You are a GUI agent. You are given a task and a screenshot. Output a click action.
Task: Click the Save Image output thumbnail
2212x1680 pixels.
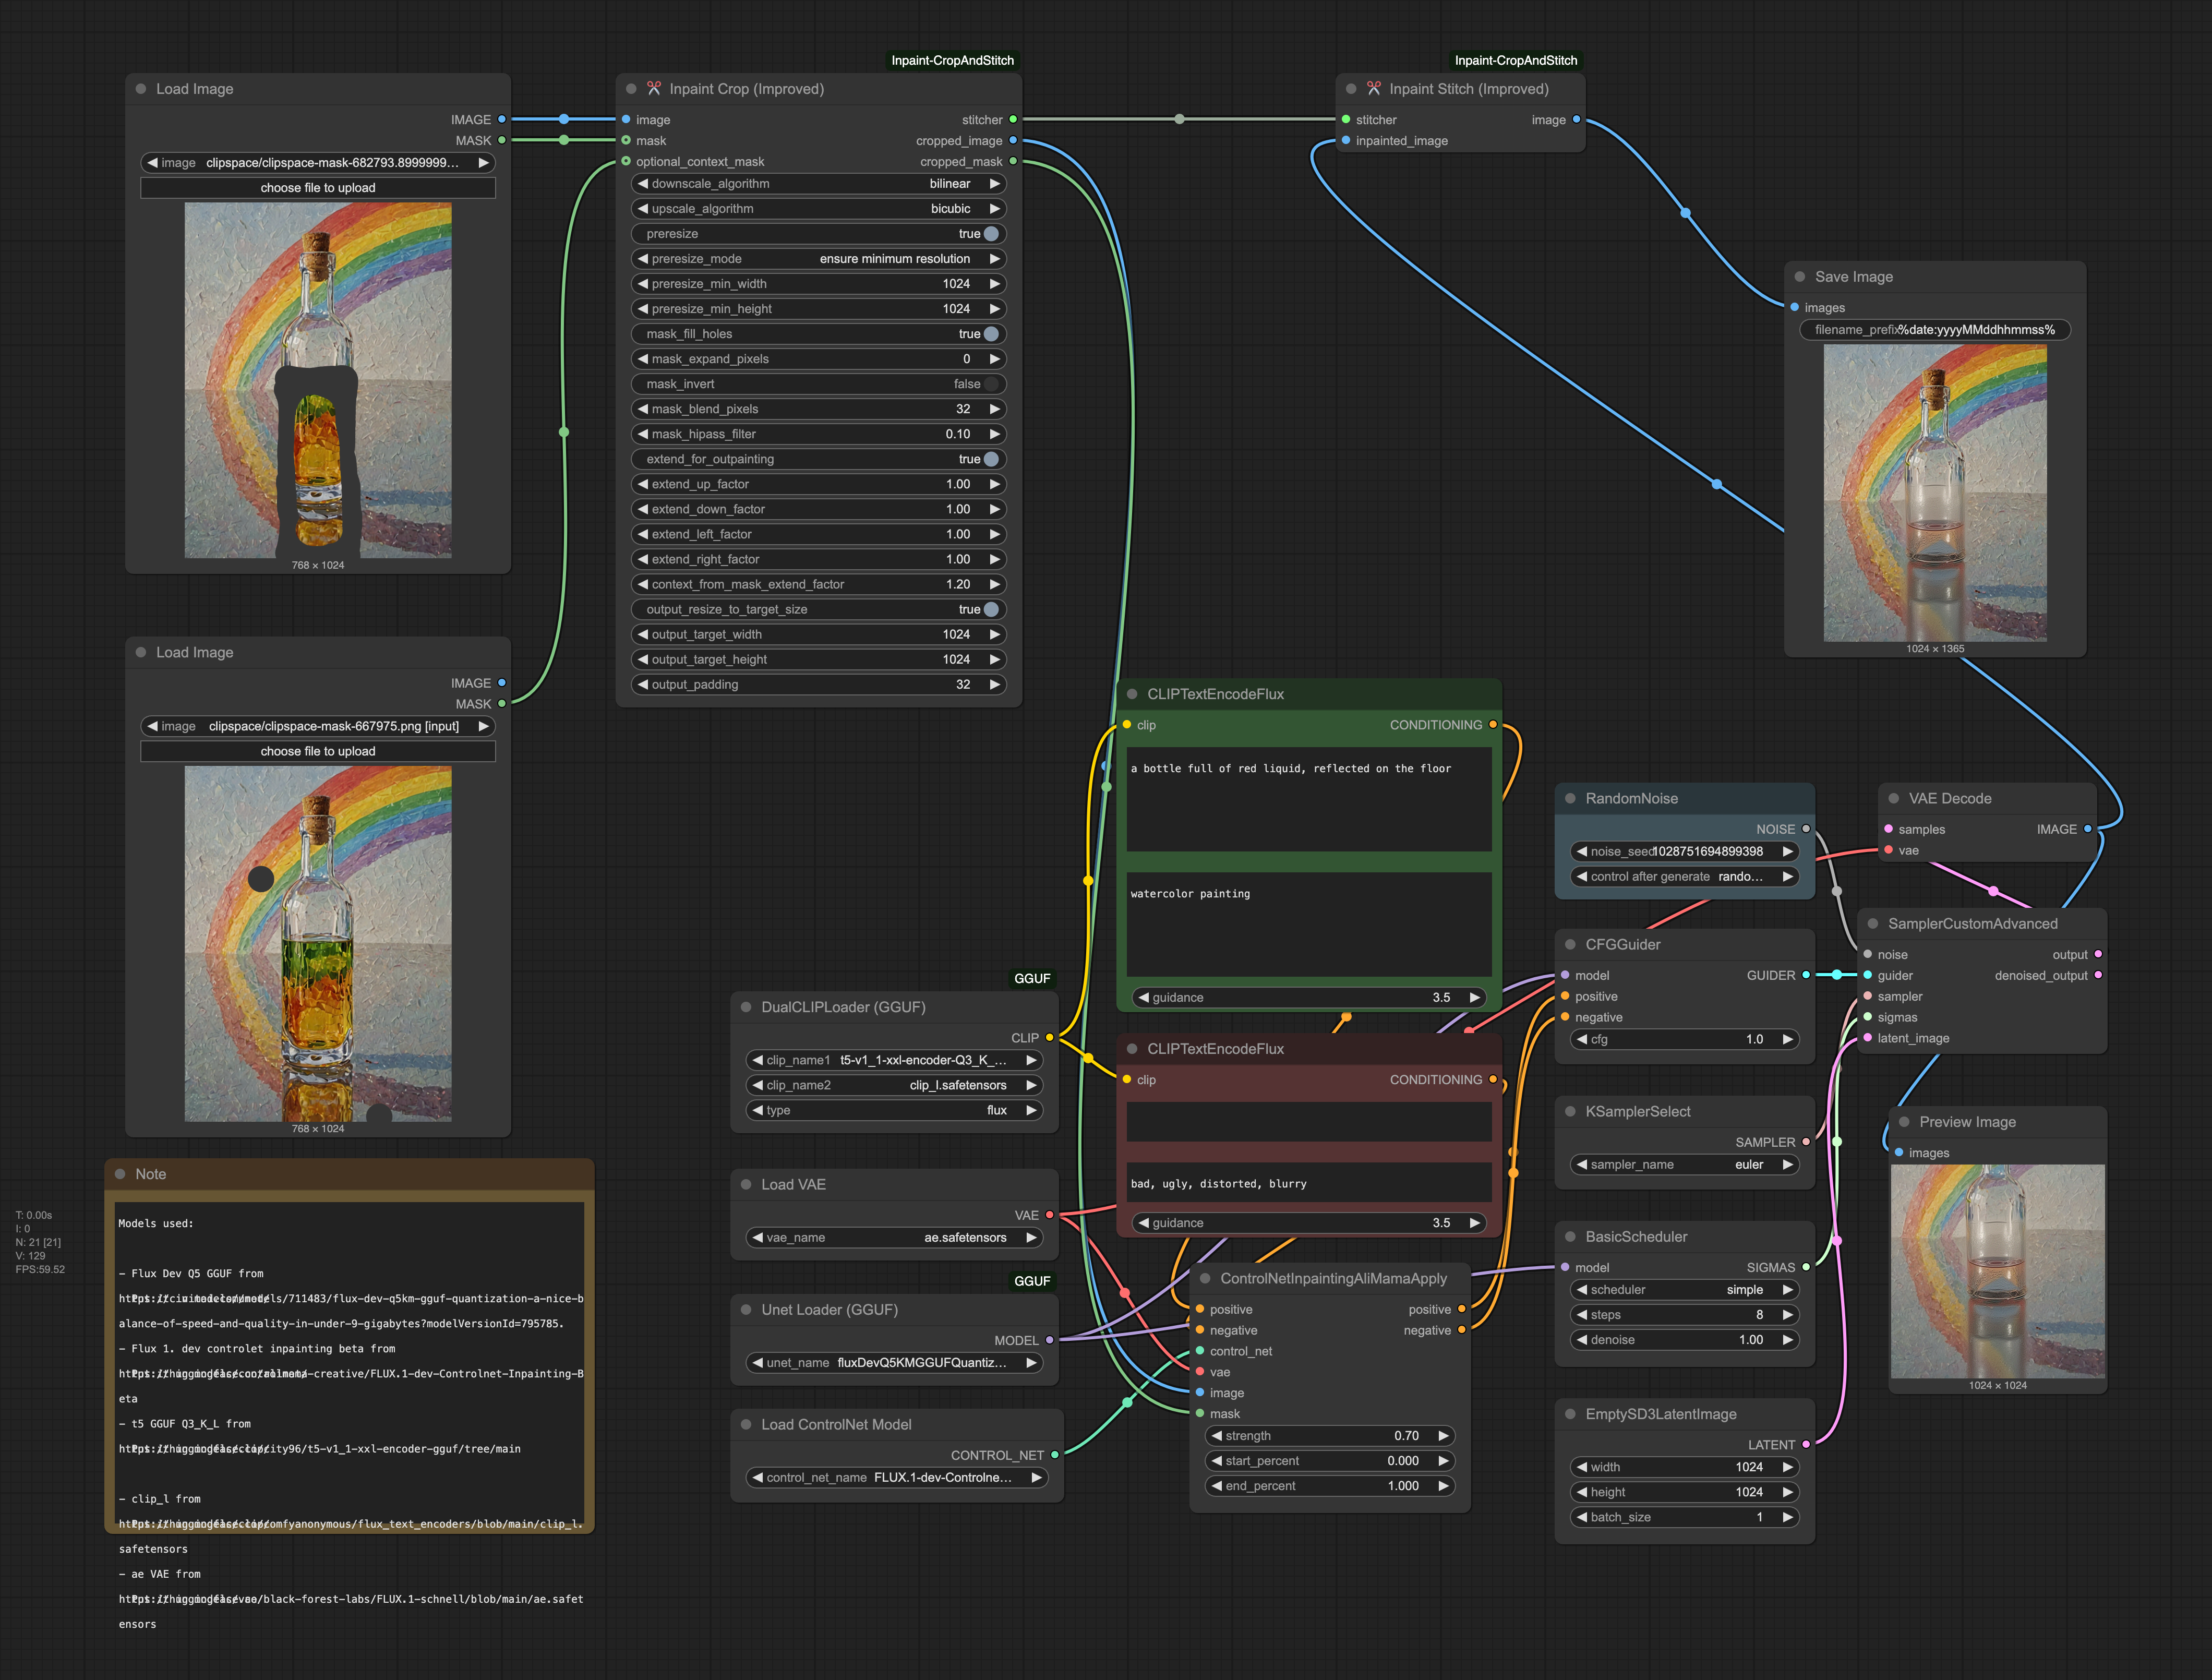[x=1934, y=493]
